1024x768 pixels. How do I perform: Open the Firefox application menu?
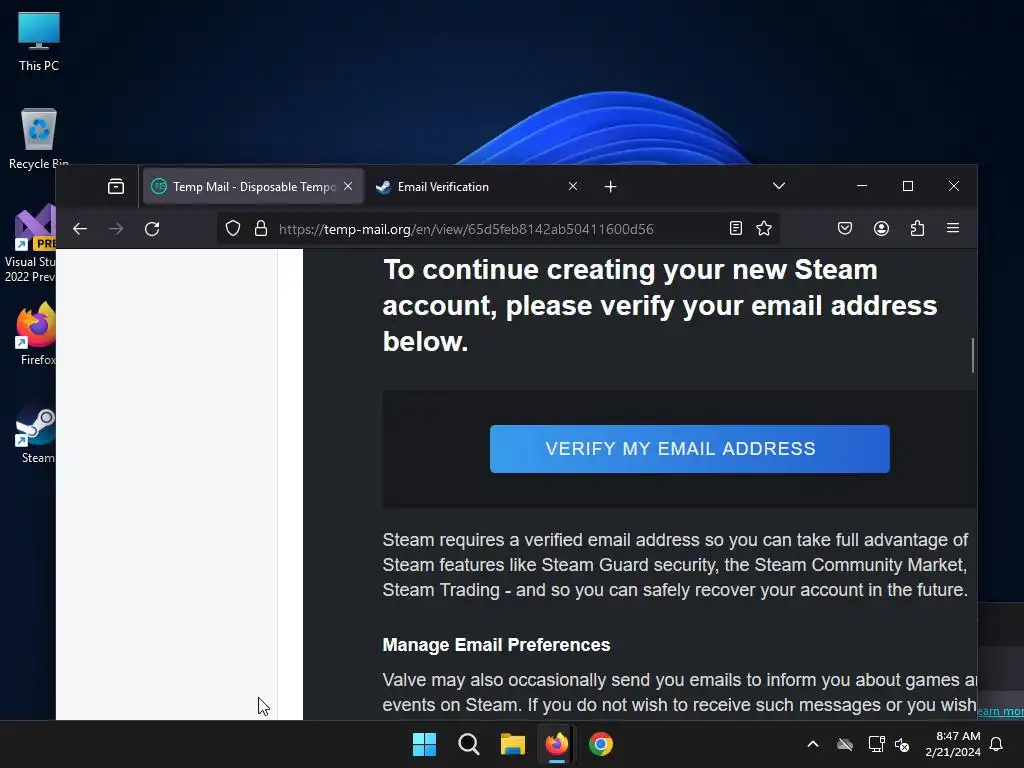953,229
